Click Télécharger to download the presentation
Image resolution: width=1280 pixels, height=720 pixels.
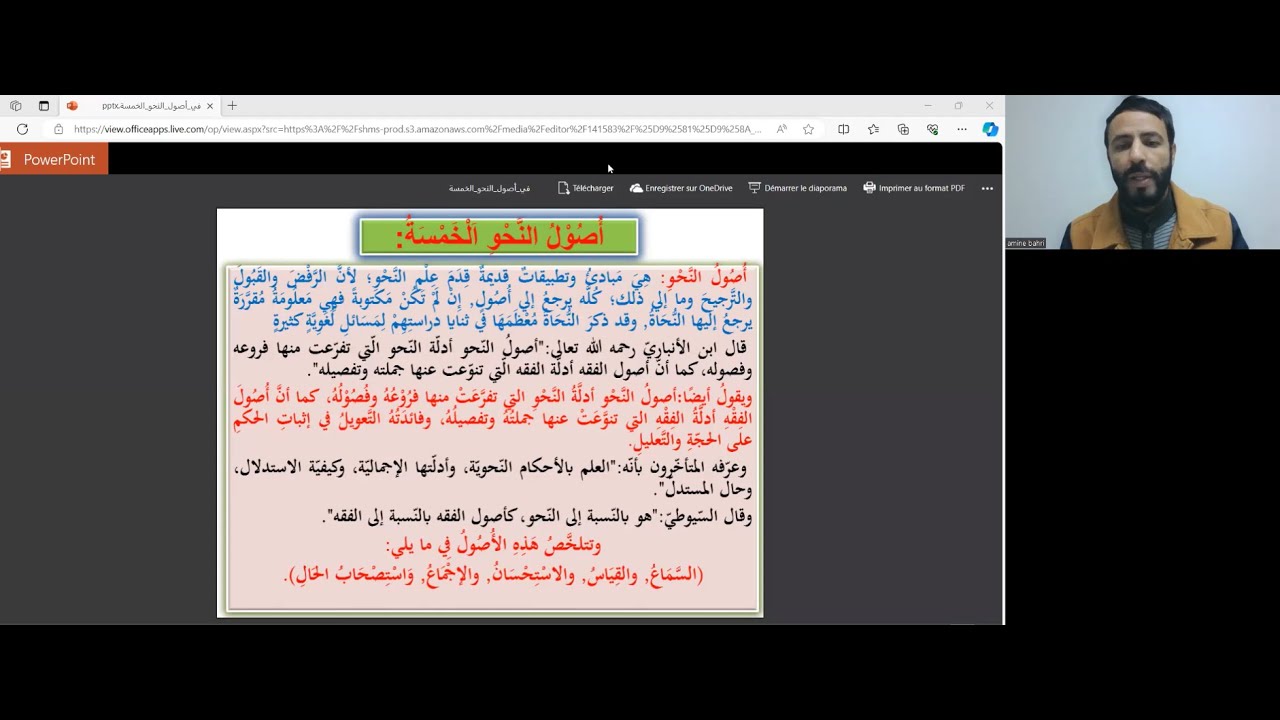click(586, 188)
